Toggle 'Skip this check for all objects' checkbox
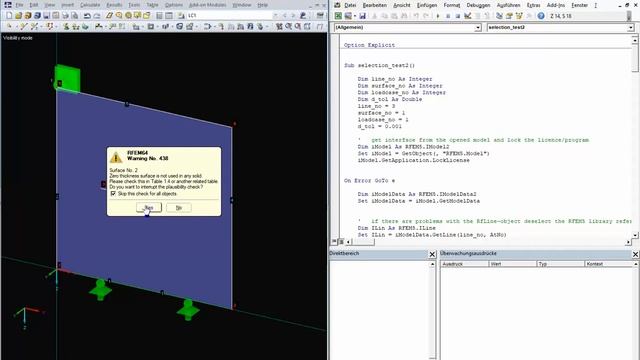 coord(113,193)
